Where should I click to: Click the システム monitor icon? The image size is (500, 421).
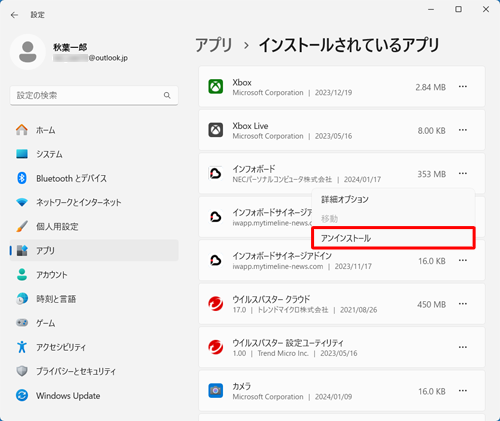click(x=22, y=154)
